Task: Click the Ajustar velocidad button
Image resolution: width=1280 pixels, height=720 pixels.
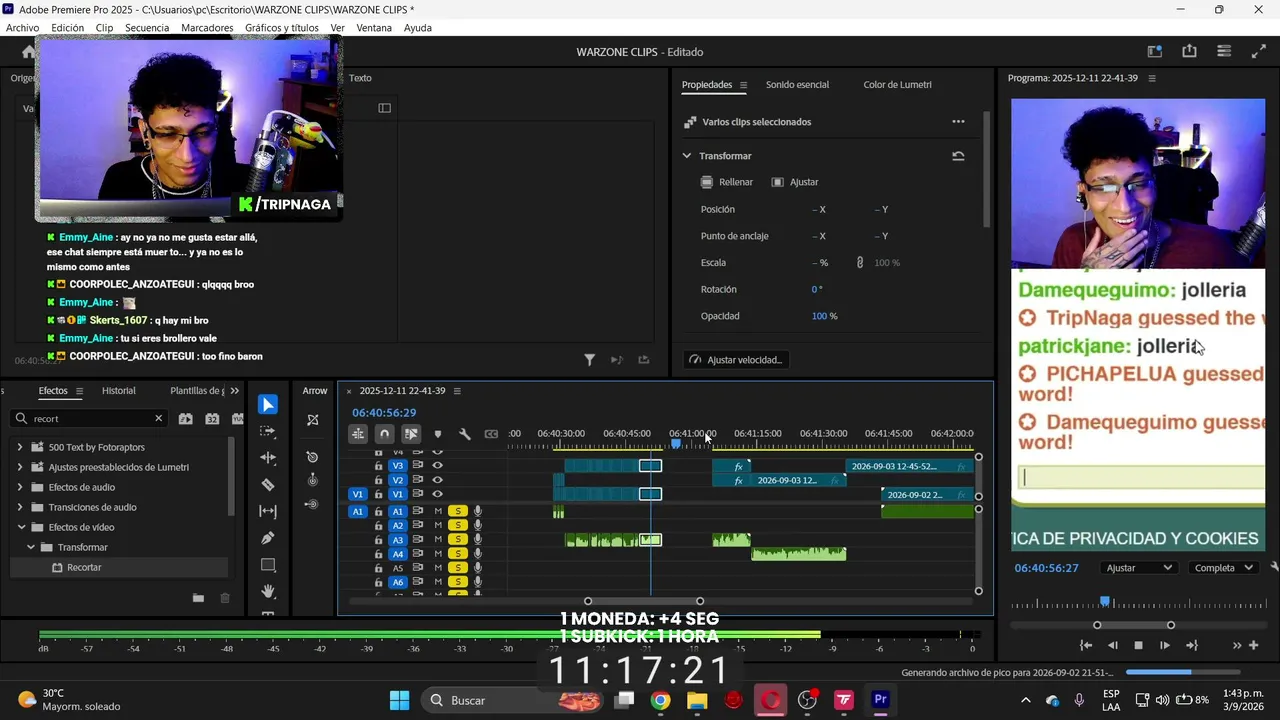Action: (736, 360)
